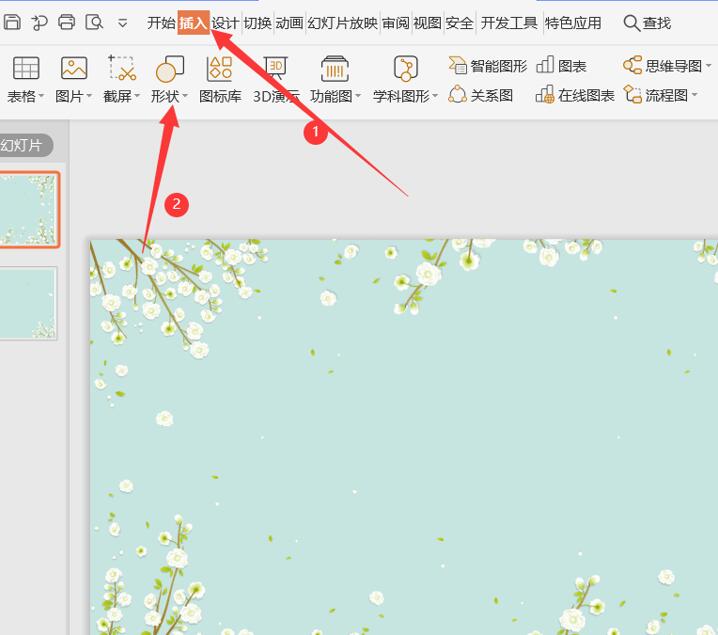Screen dimensions: 718x635
Task: Select the 插入 ribbon tab
Action: 193,22
